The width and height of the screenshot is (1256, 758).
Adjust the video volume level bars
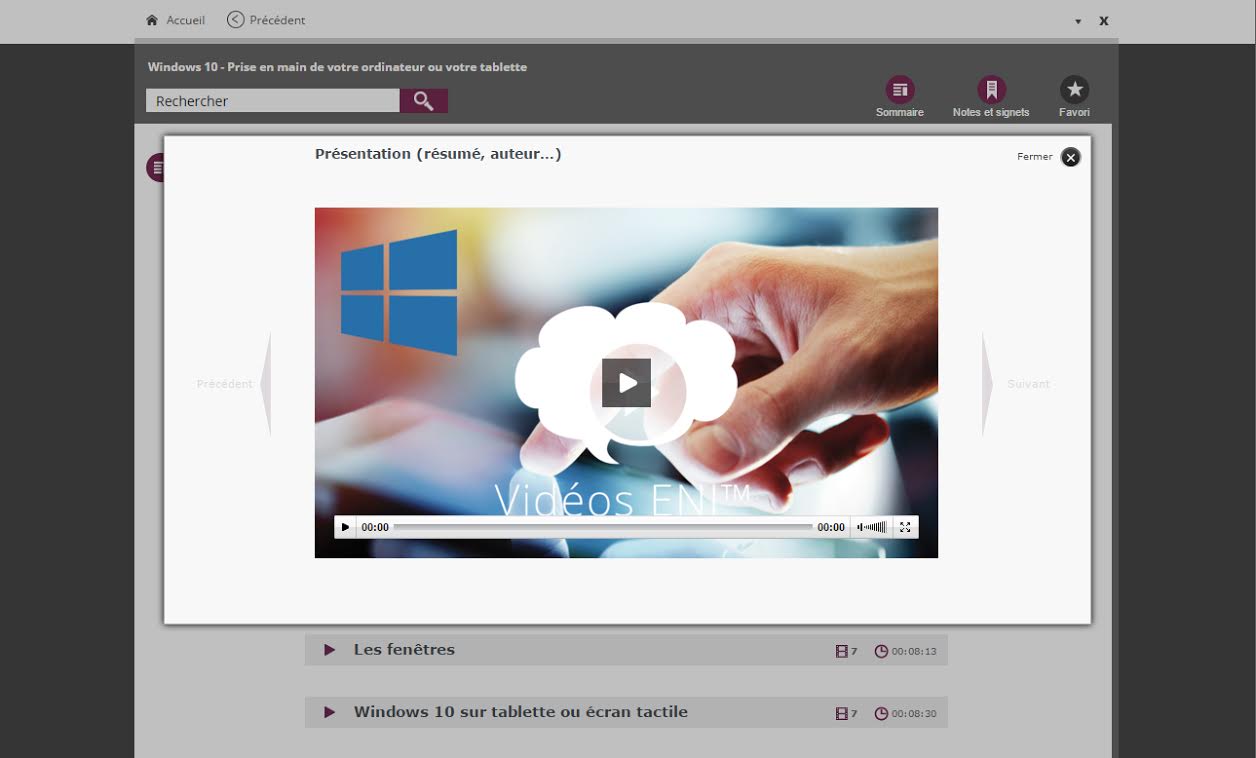click(872, 527)
